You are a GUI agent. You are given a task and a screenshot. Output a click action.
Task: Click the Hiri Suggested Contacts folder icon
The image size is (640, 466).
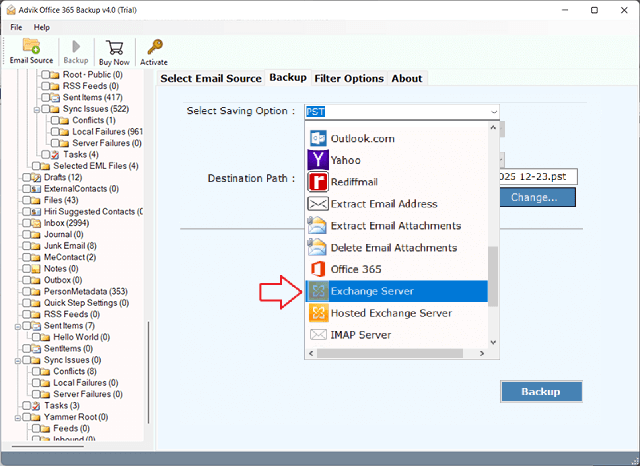[36, 211]
